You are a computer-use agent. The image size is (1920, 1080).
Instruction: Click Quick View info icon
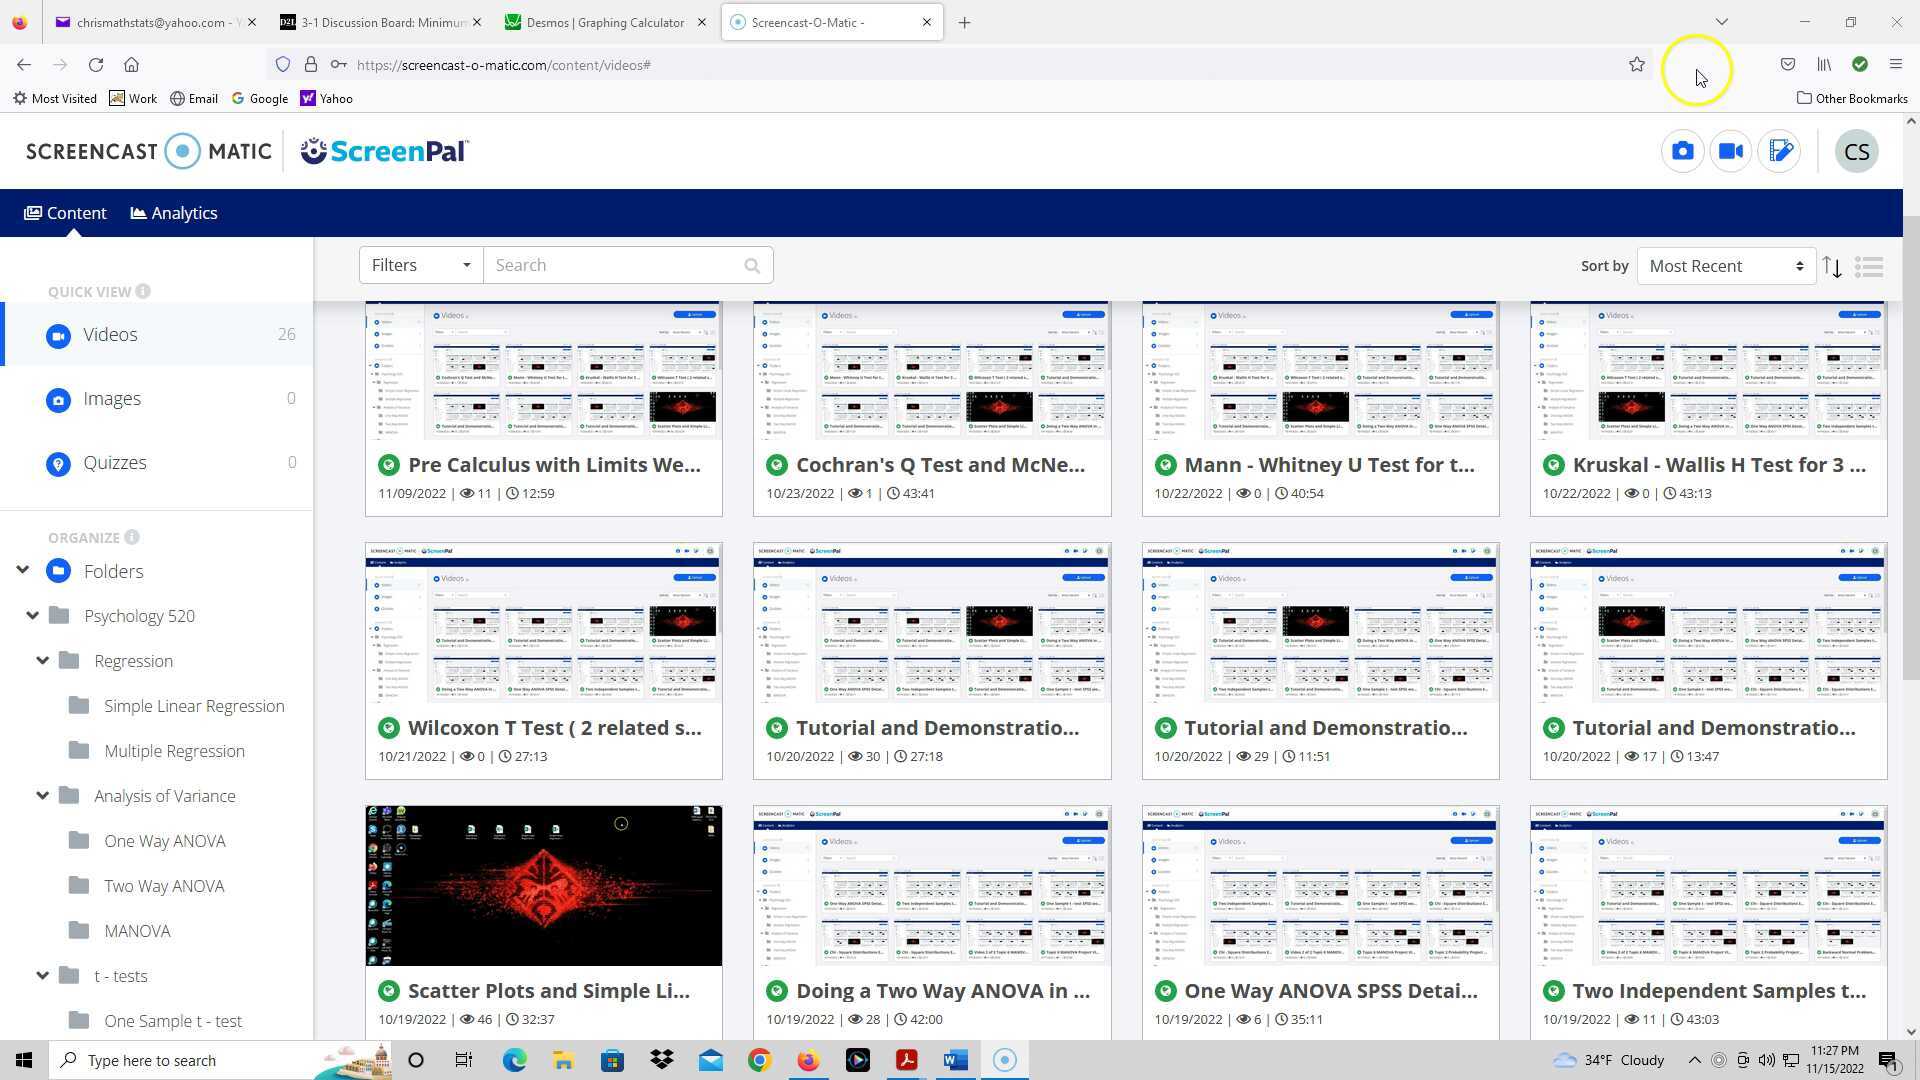point(143,292)
